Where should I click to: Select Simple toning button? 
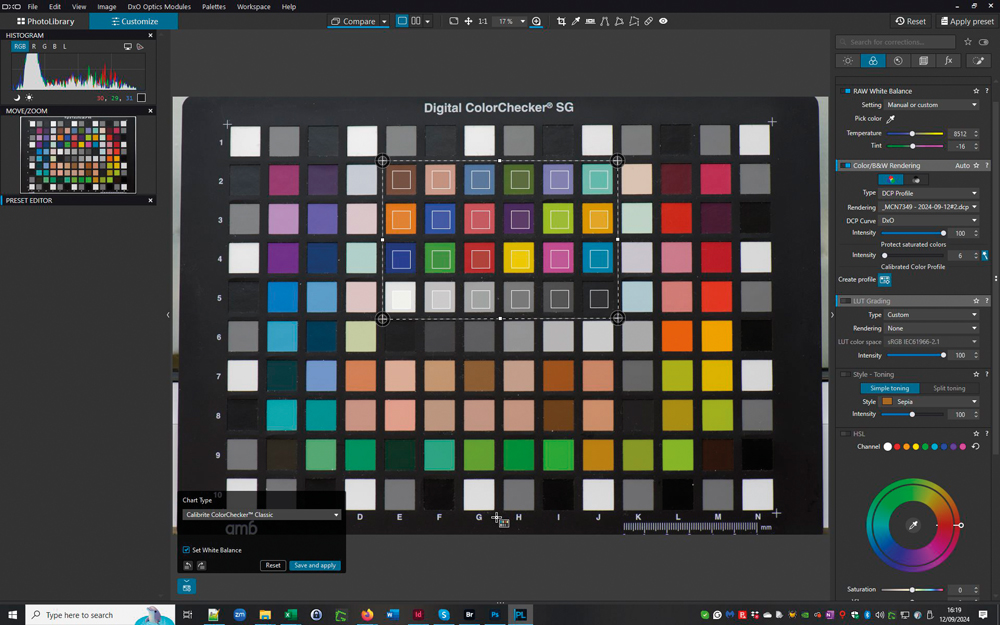890,388
